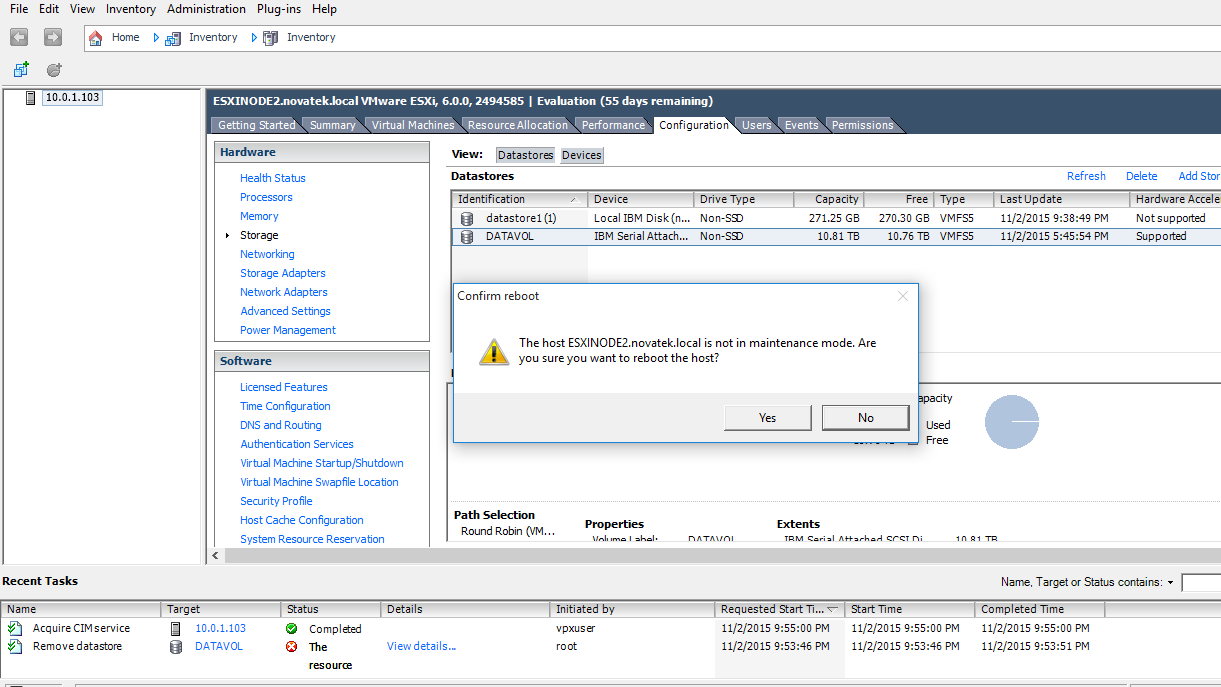Screen dimensions: 1221x687
Task: Click the Delete datastore link
Action: click(1141, 176)
